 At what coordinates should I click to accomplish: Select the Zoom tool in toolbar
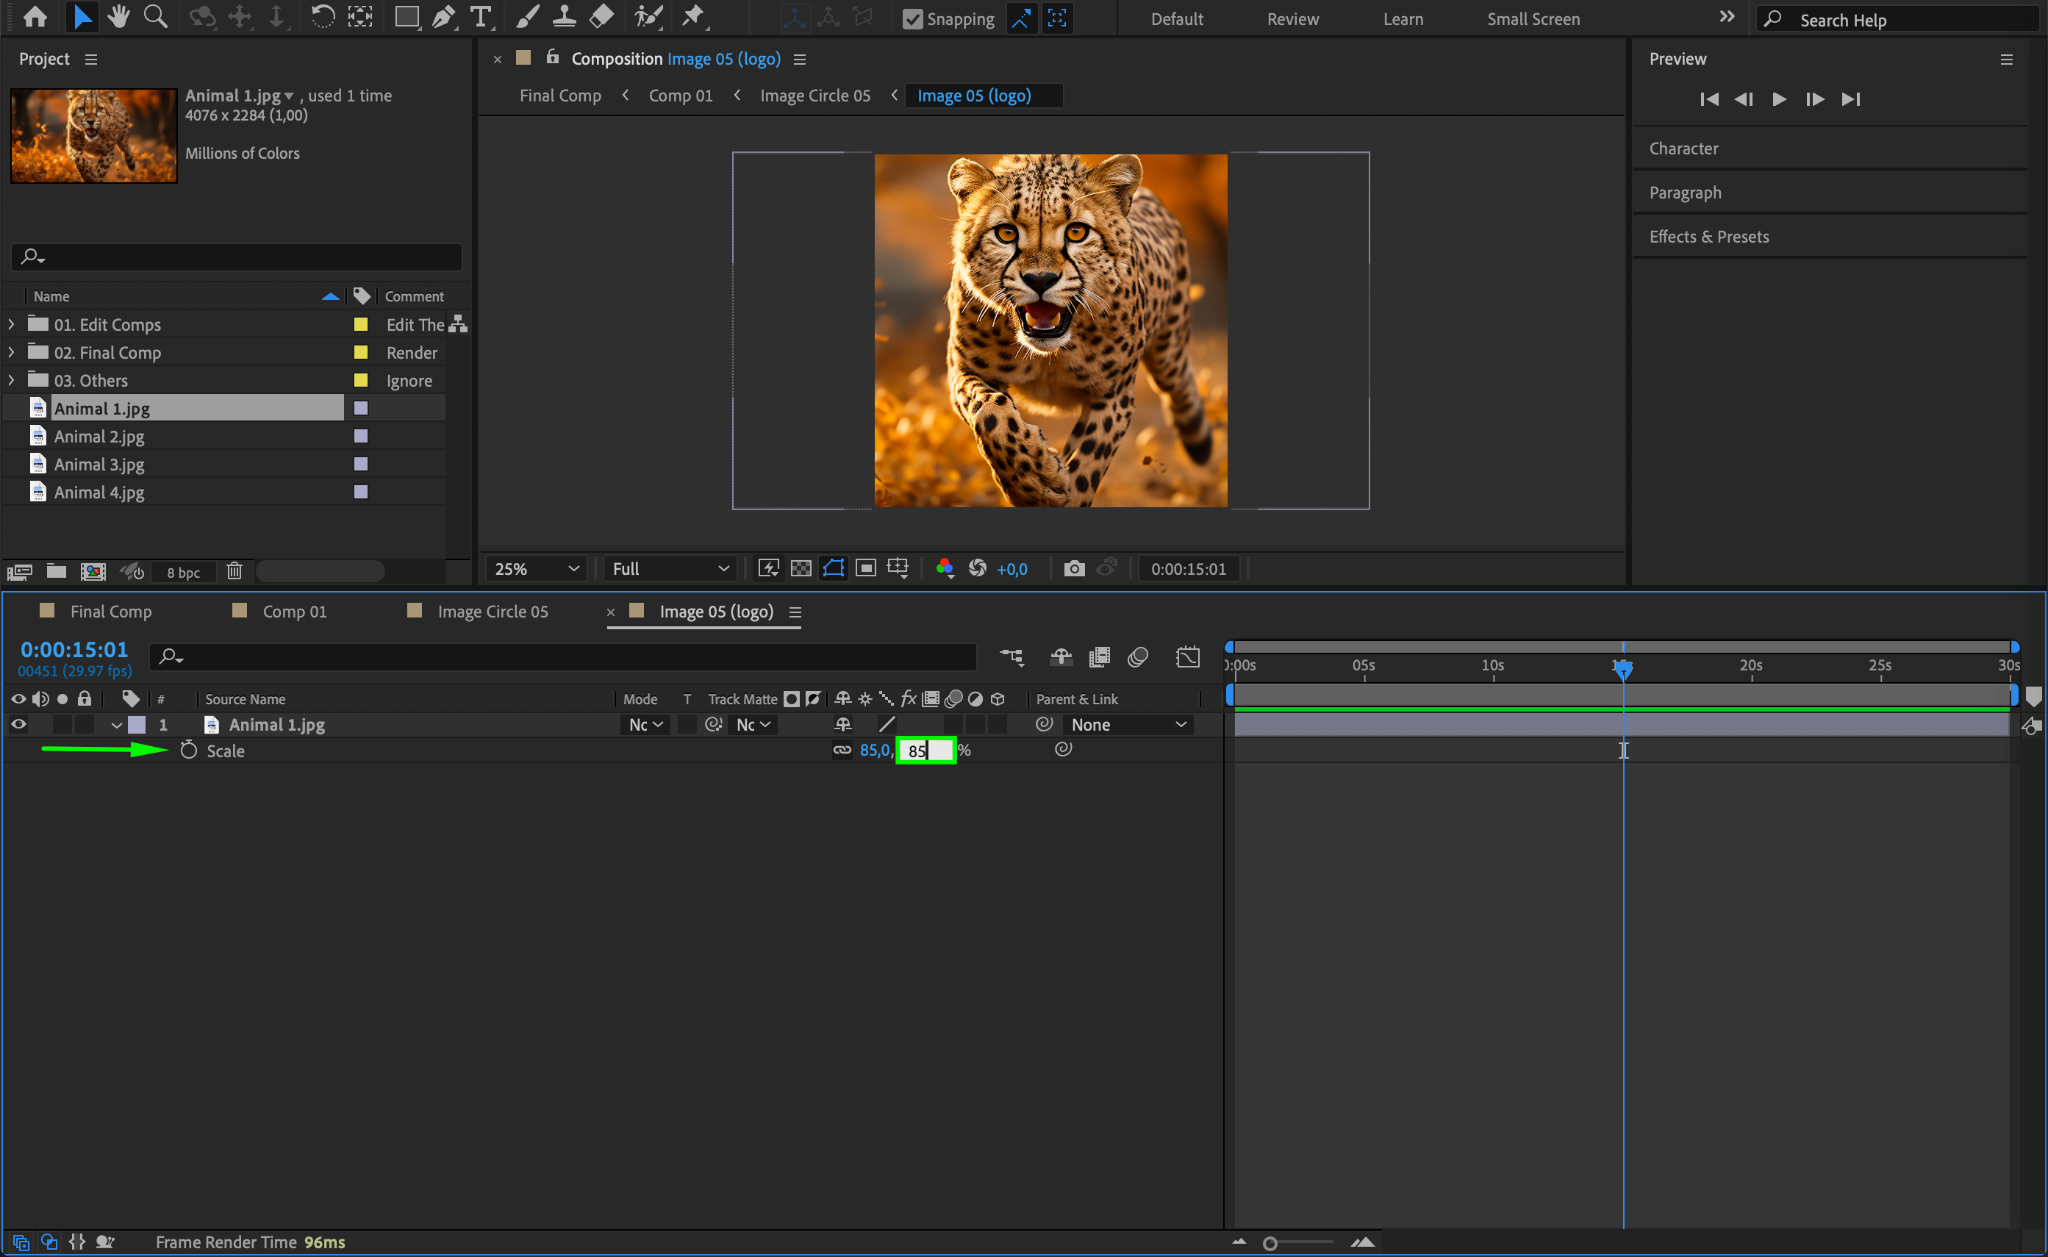click(x=155, y=17)
